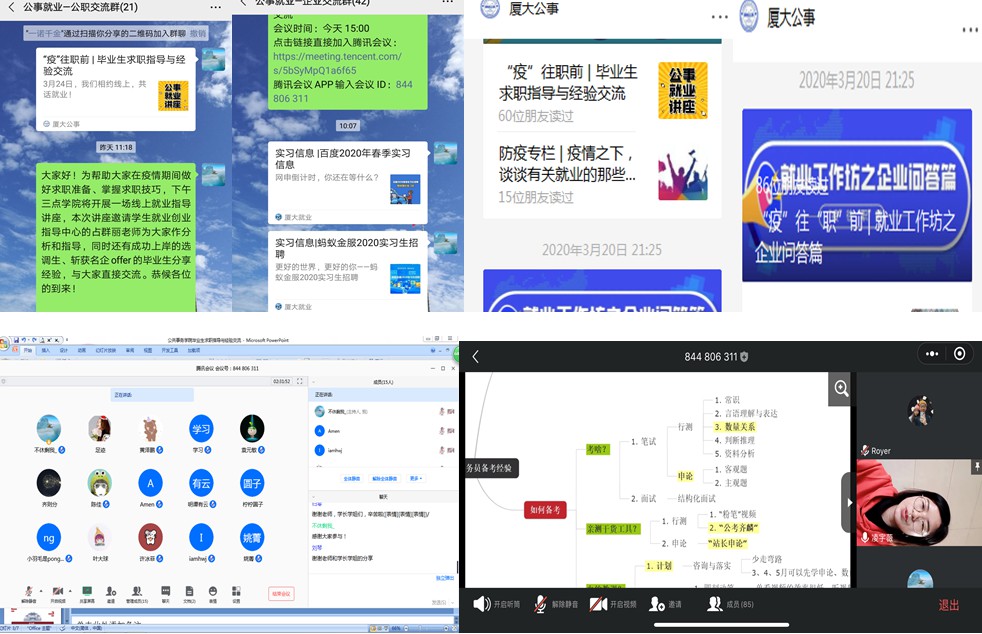The width and height of the screenshot is (982, 634).
Task: Collapse the video sidebar with arrow handle
Action: tap(849, 502)
